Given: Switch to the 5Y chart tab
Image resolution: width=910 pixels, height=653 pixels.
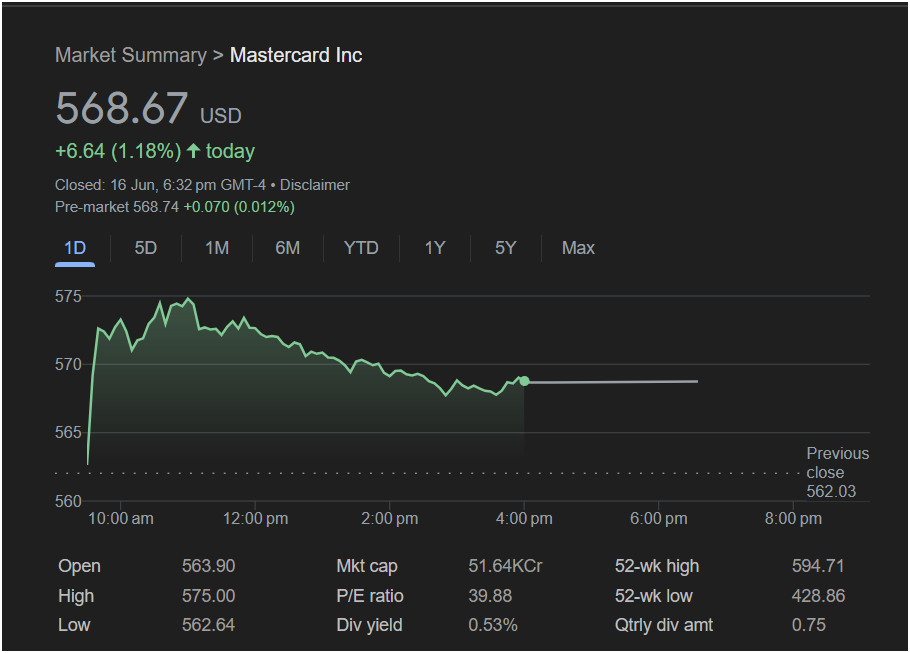Looking at the screenshot, I should [x=505, y=248].
